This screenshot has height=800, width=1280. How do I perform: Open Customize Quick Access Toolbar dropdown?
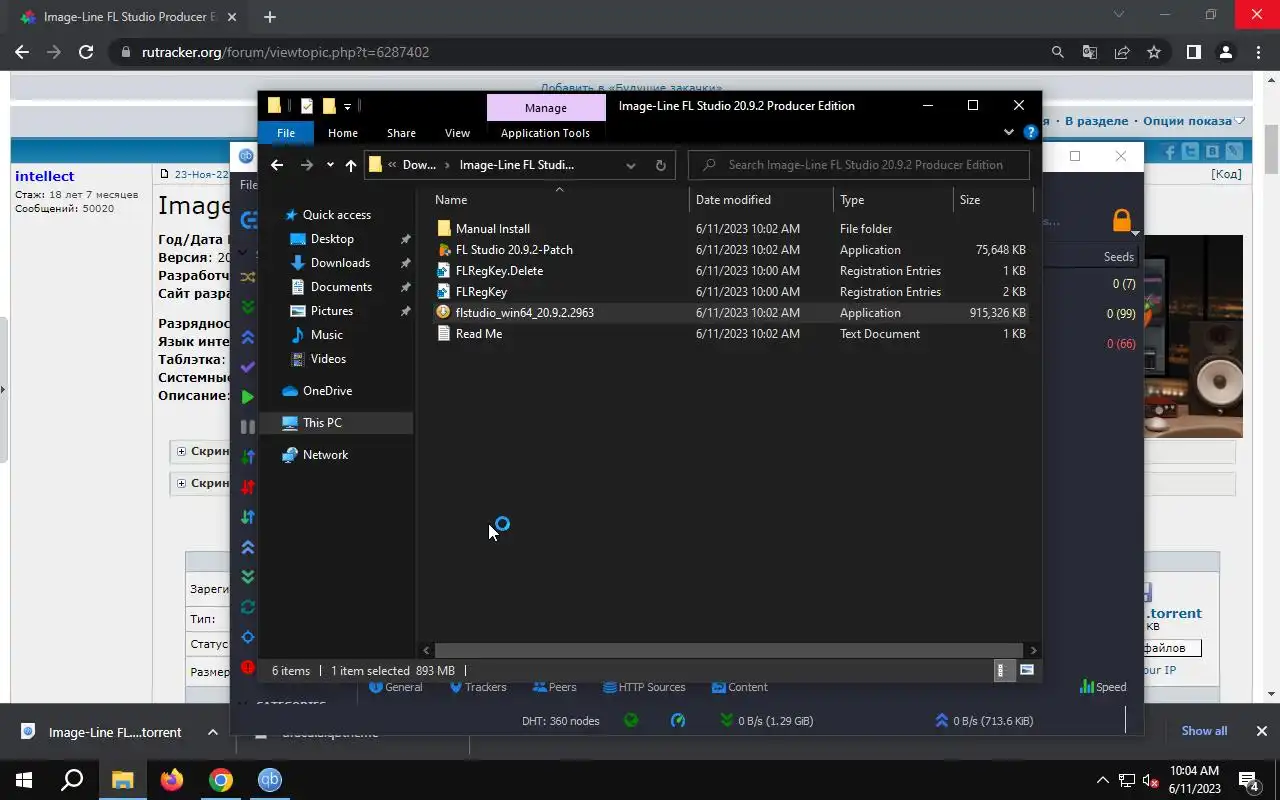(x=347, y=106)
